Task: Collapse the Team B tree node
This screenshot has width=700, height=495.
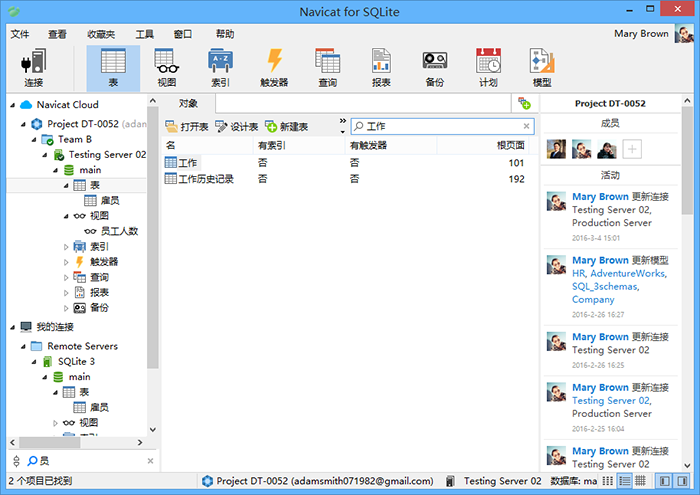Action: pyautogui.click(x=34, y=140)
